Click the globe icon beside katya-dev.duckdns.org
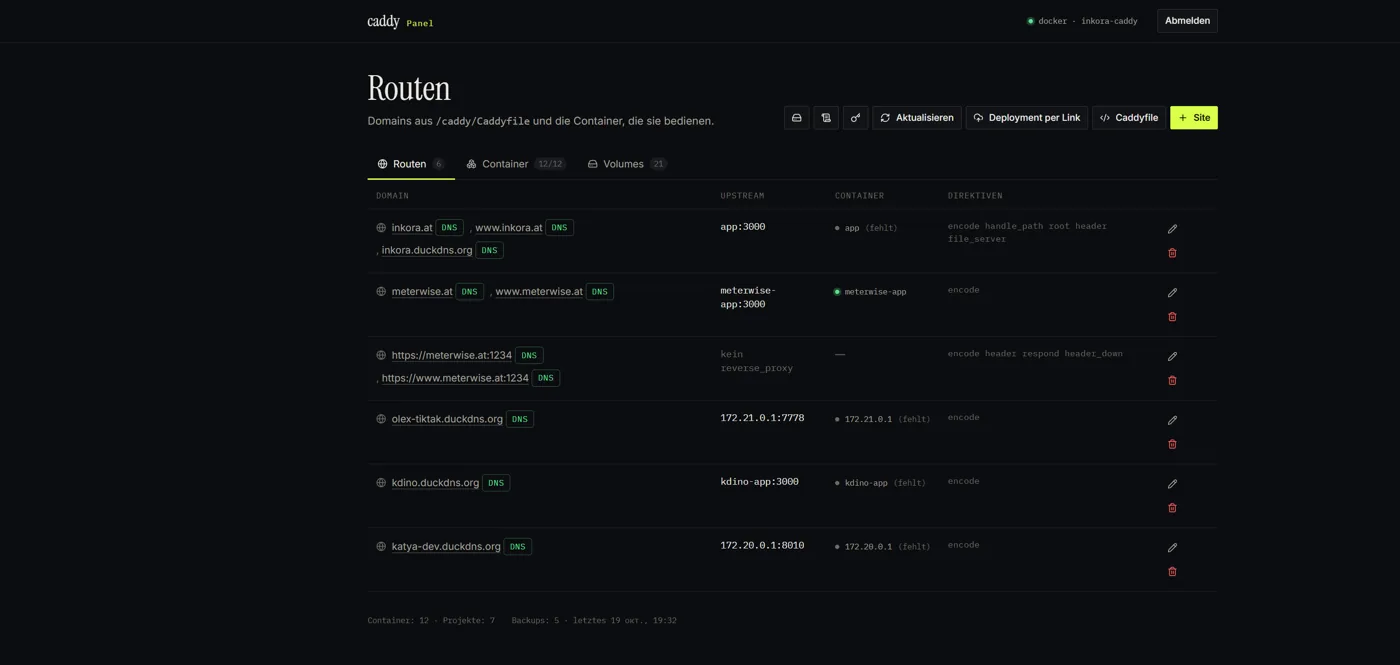The width and height of the screenshot is (1400, 665). [x=381, y=547]
